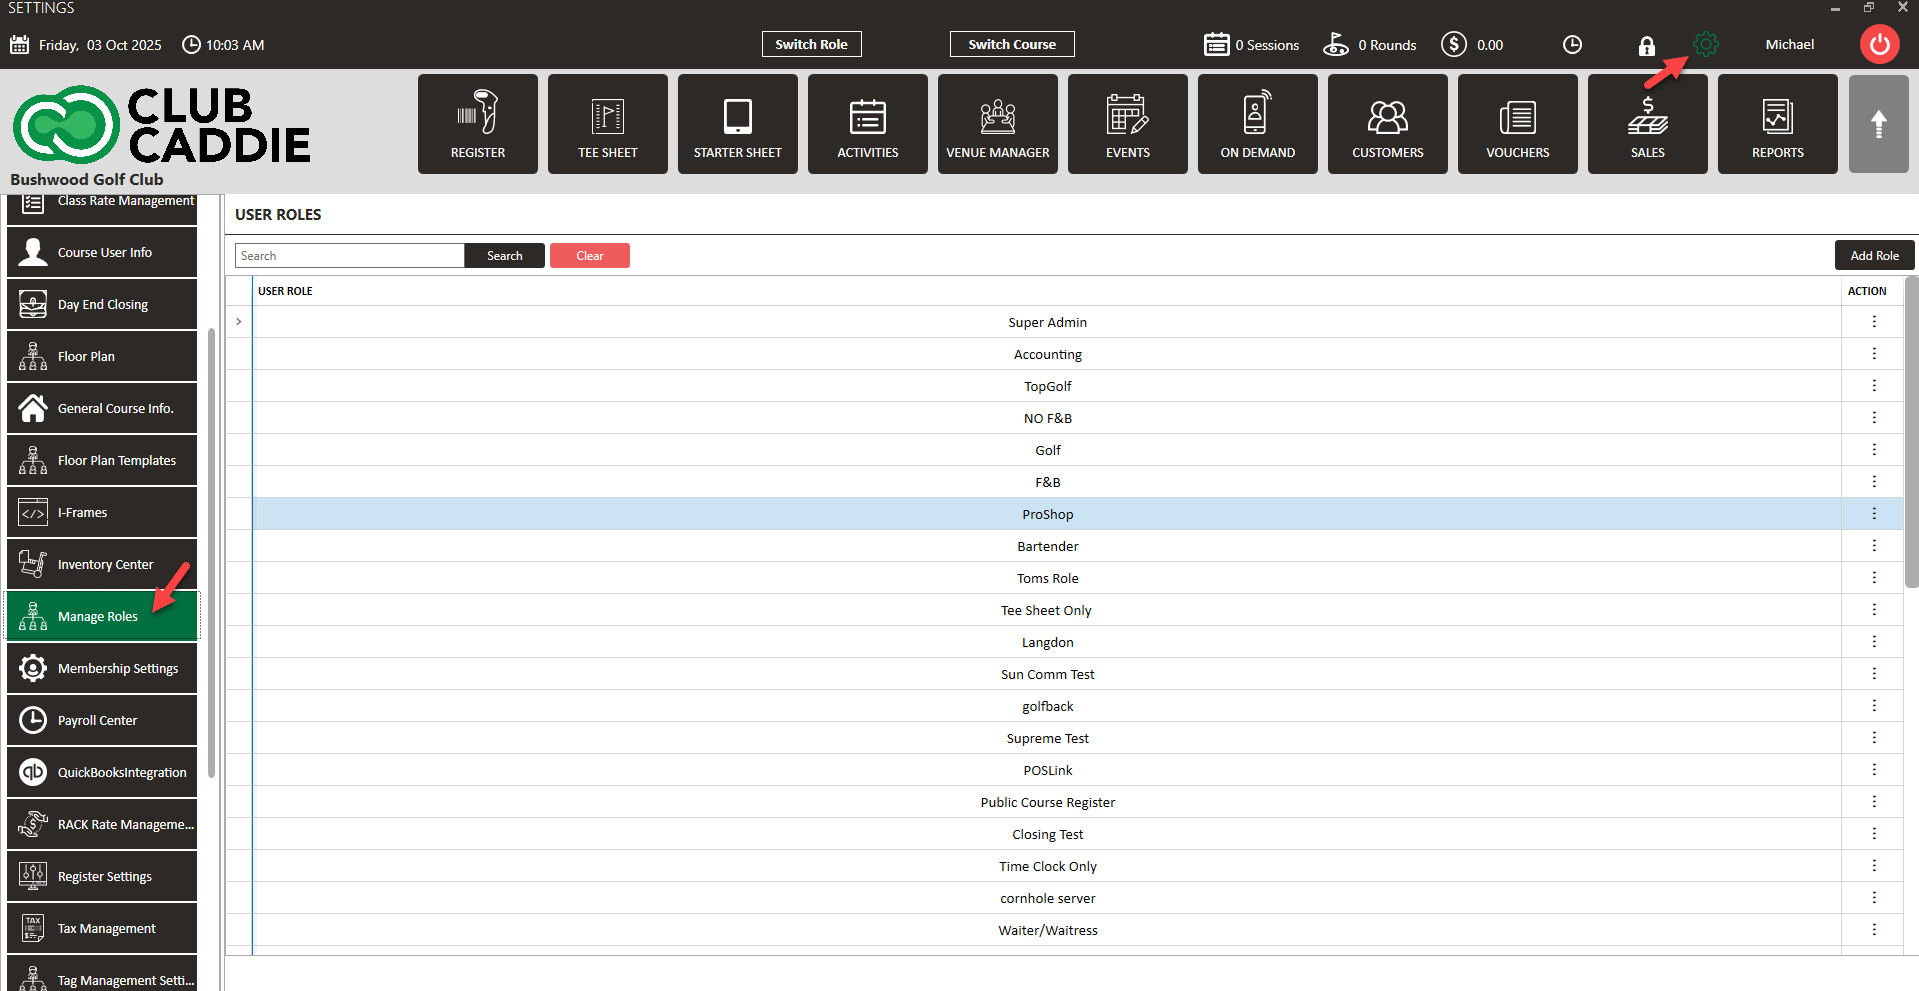Open the Venue Manager module

pyautogui.click(x=997, y=124)
